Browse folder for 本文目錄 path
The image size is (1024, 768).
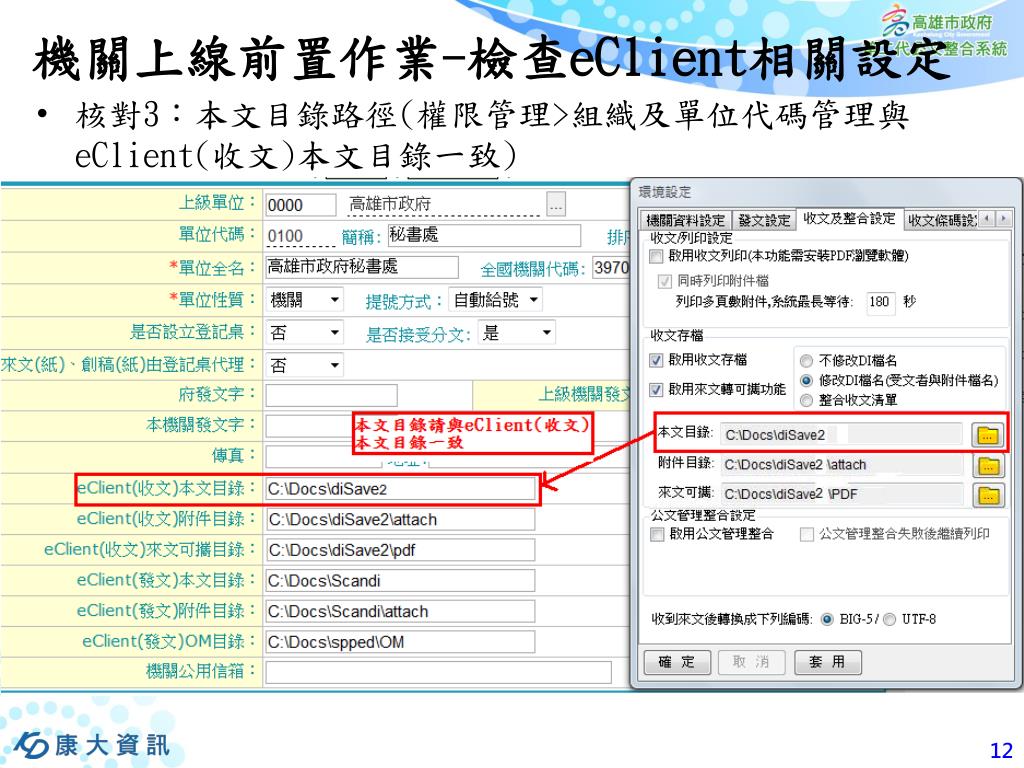(987, 435)
